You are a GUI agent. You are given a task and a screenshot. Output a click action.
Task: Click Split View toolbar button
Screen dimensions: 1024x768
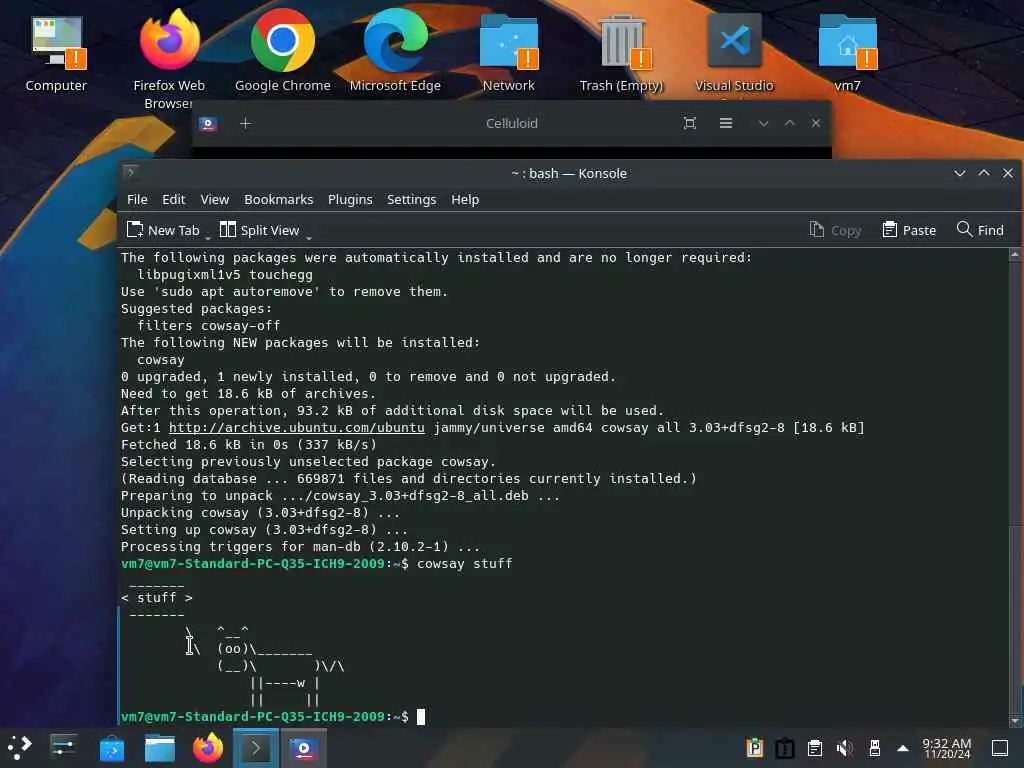259,230
